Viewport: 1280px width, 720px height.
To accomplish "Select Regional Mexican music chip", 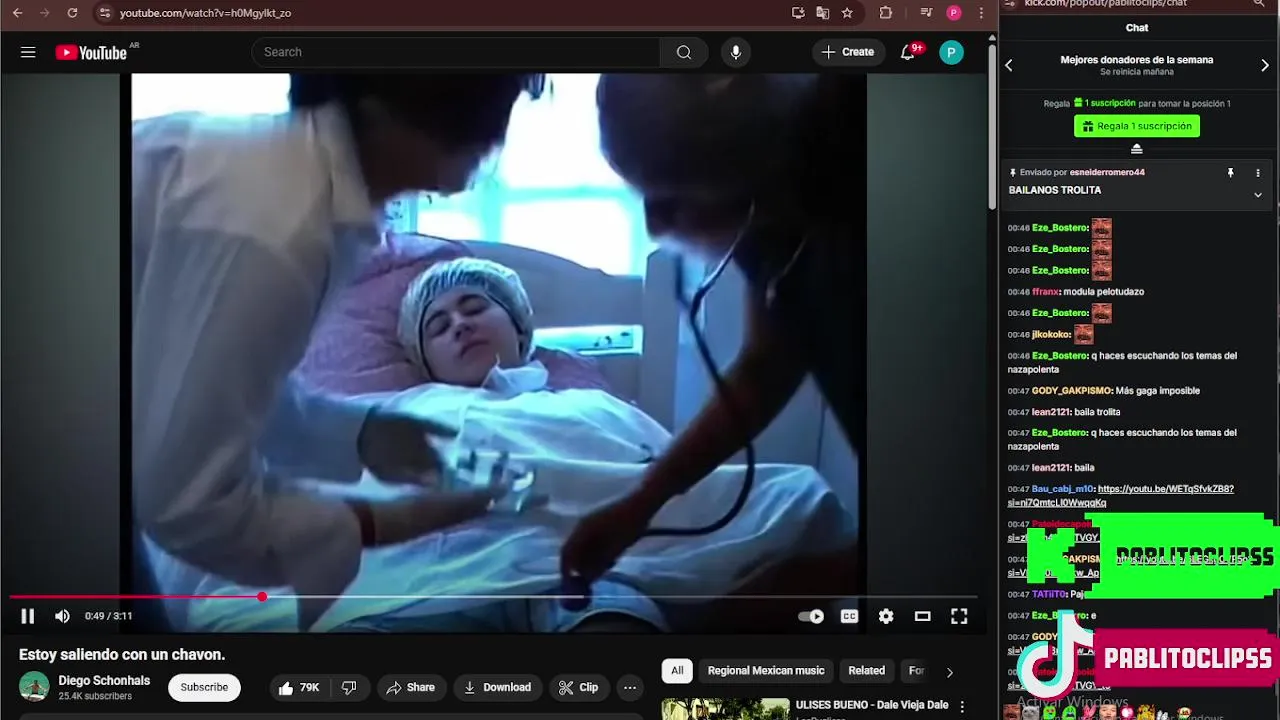I will [766, 671].
